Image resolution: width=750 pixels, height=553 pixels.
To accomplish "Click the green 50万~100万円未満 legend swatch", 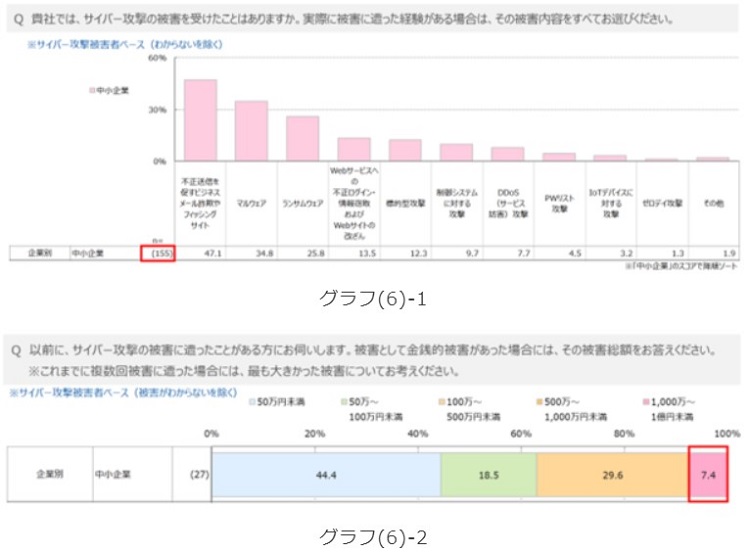I will click(x=344, y=402).
